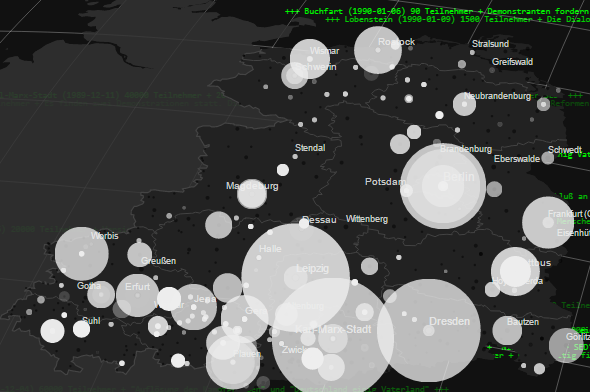
Task: Select the Stendal label
Action: pyautogui.click(x=310, y=148)
